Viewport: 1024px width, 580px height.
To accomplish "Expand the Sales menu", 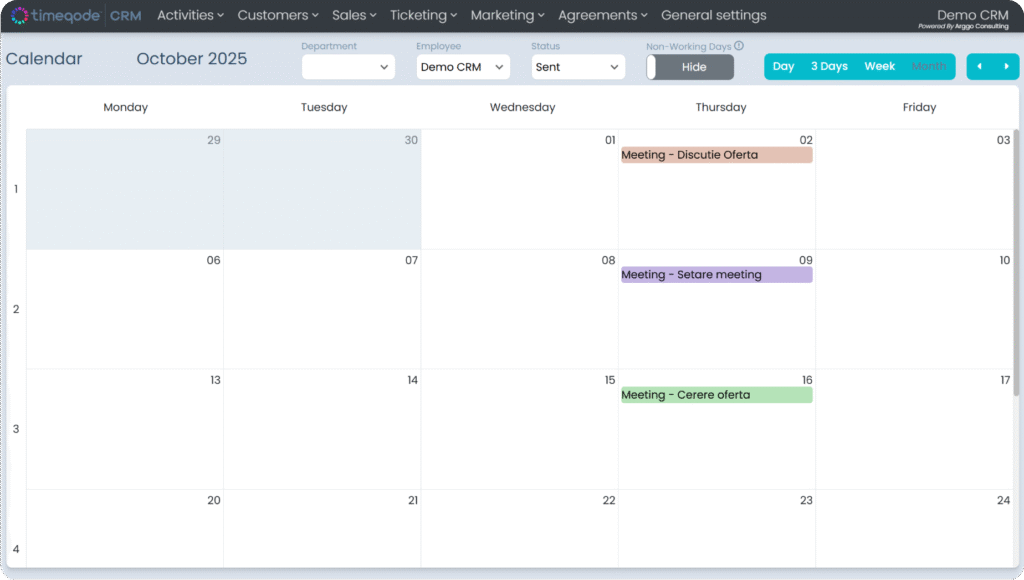I will [x=354, y=16].
